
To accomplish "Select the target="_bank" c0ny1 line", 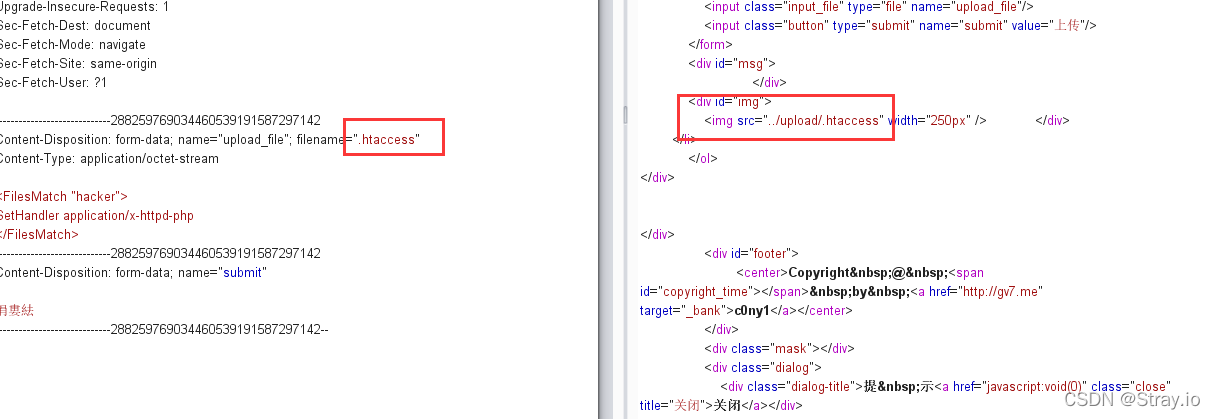I will pyautogui.click(x=746, y=311).
